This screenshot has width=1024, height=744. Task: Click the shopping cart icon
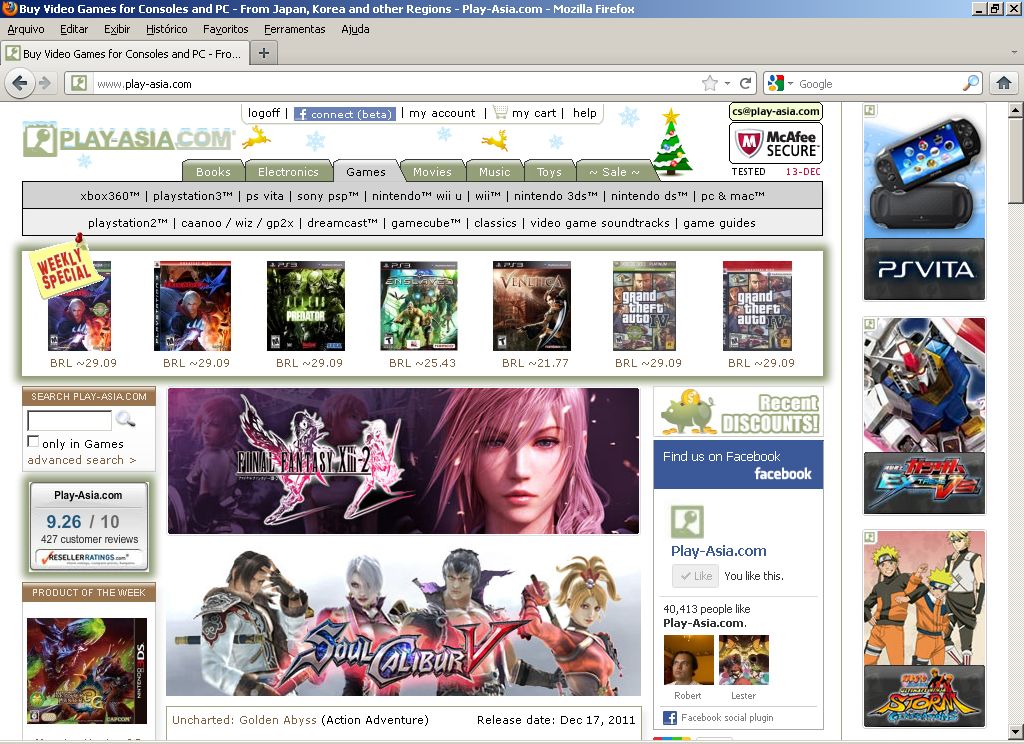[x=500, y=113]
